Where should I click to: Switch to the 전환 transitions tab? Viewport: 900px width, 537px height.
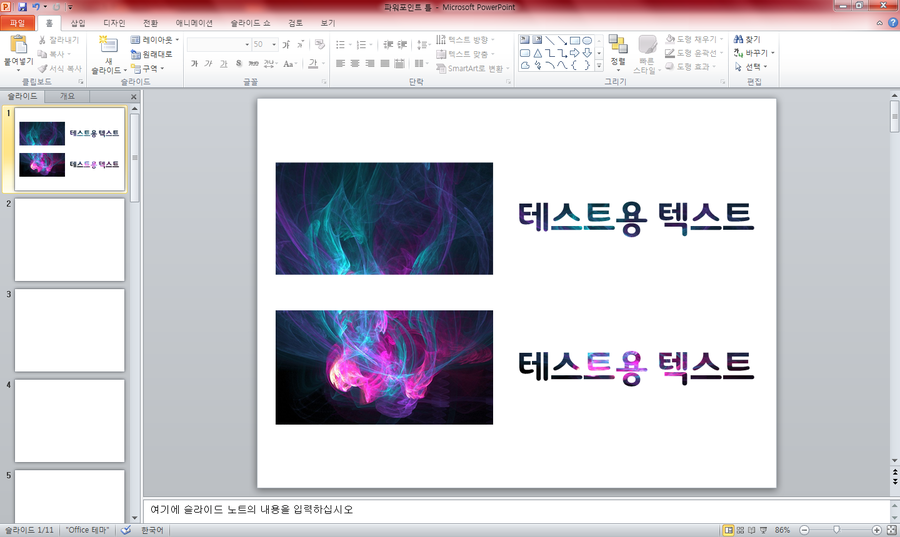(150, 23)
